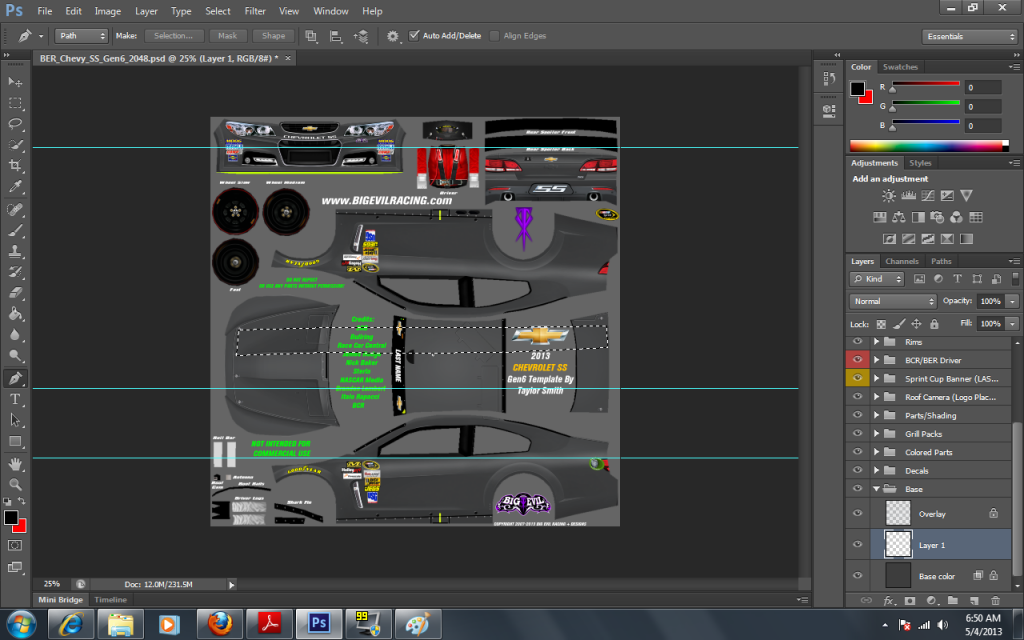Switch to the Swatches tab
The width and height of the screenshot is (1024, 640).
click(x=900, y=67)
